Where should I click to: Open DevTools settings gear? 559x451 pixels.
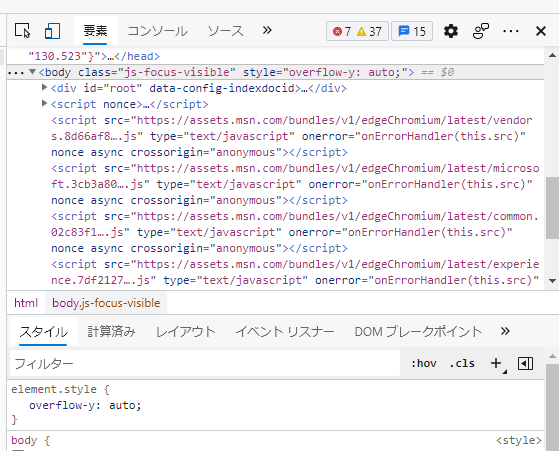click(451, 31)
